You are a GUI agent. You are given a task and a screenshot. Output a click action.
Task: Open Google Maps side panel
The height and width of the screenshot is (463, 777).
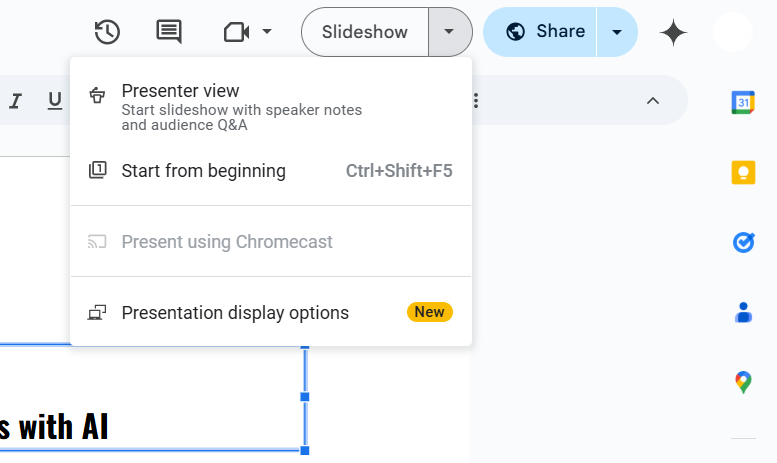pyautogui.click(x=743, y=382)
